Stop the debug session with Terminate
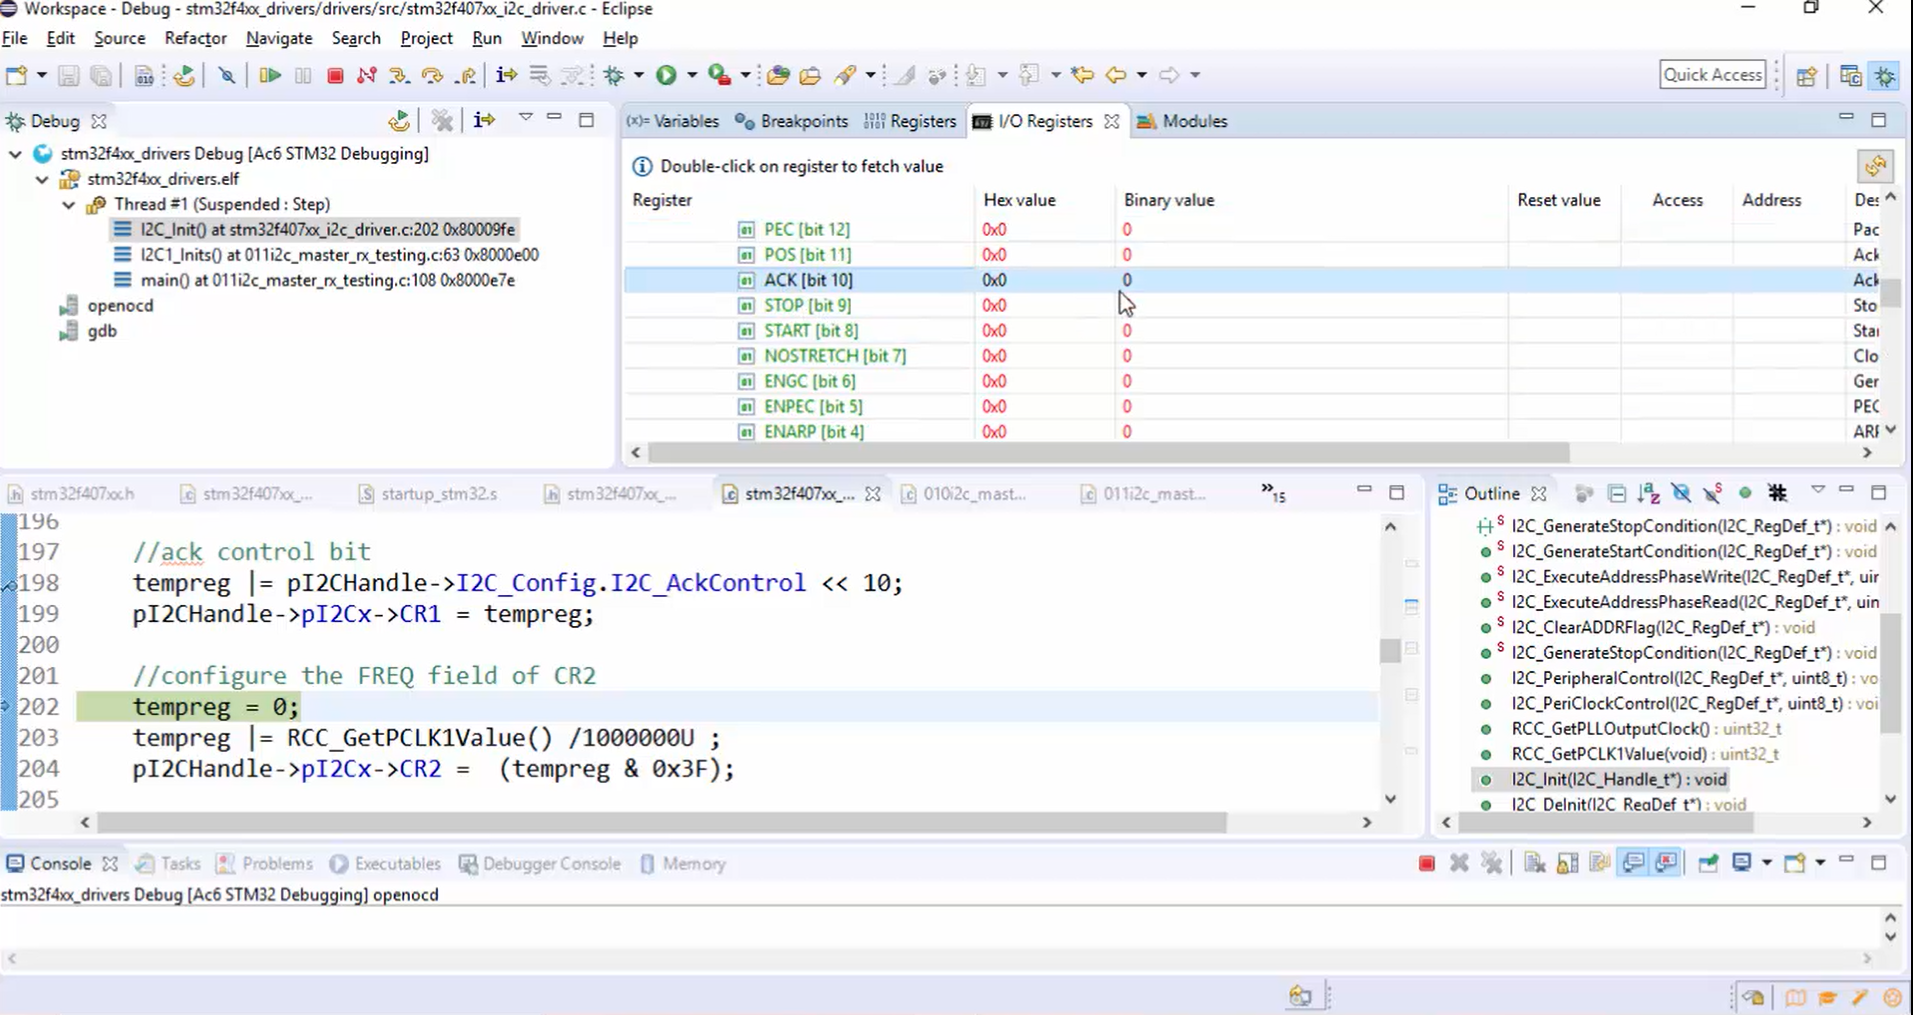 click(335, 75)
